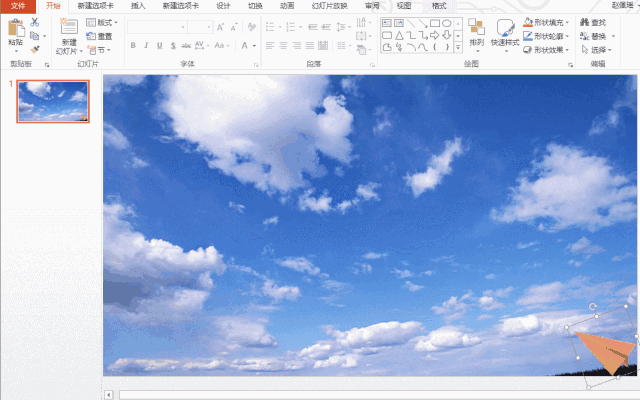This screenshot has width=640, height=400.
Task: Select the Vertical Text Box shape
Action: point(399,23)
